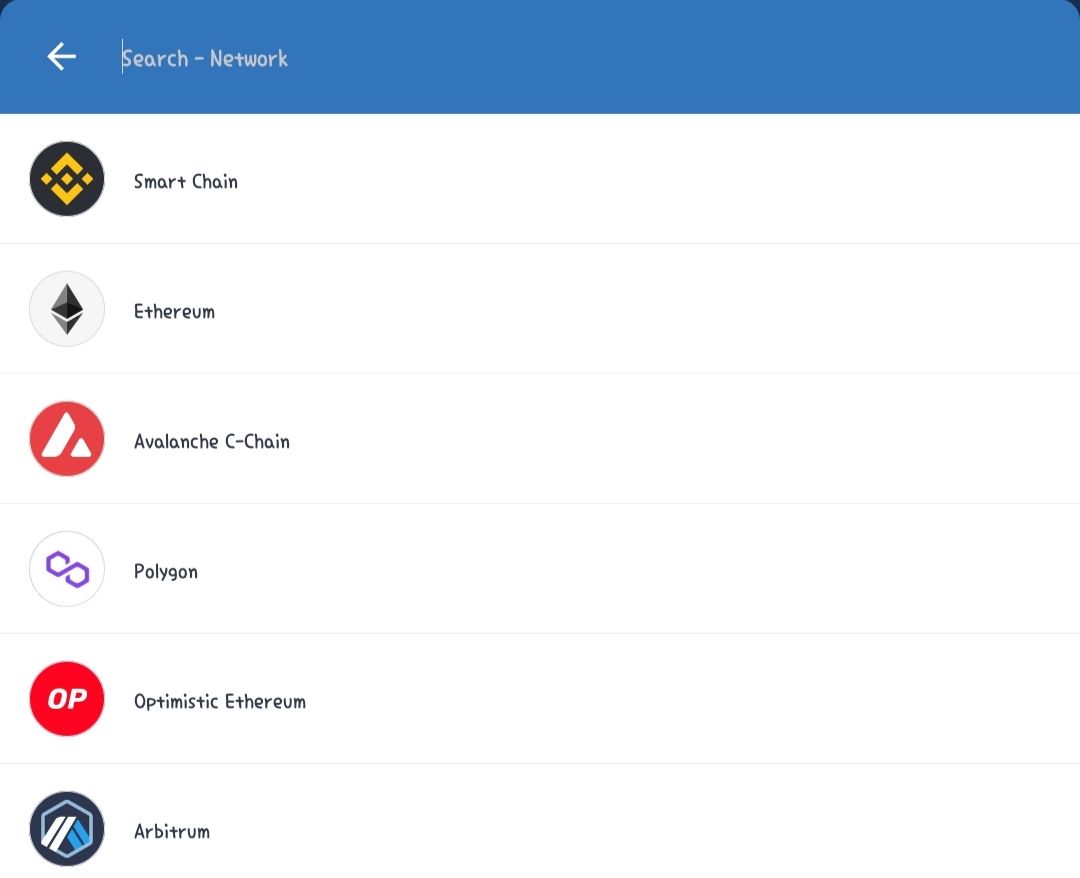Click empty area of Avalanche C-Chain row

(654, 439)
